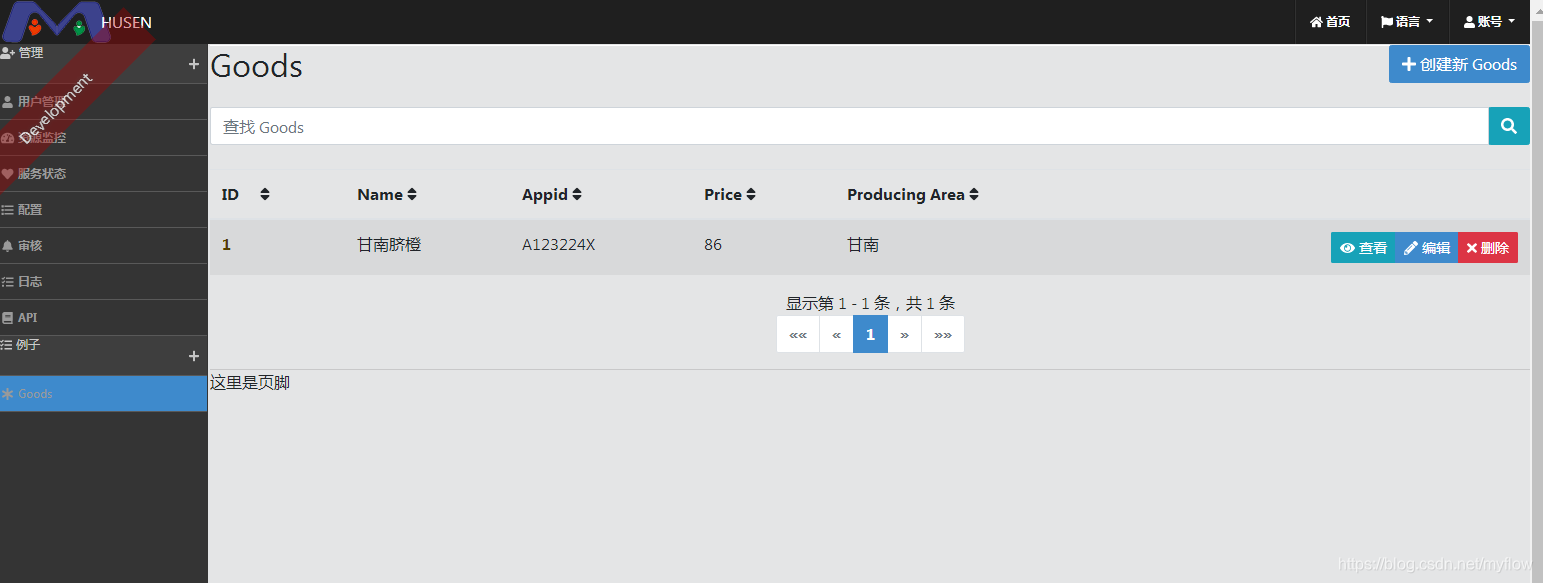Click the 这里是页脚 footer text
The image size is (1543, 583).
(250, 382)
